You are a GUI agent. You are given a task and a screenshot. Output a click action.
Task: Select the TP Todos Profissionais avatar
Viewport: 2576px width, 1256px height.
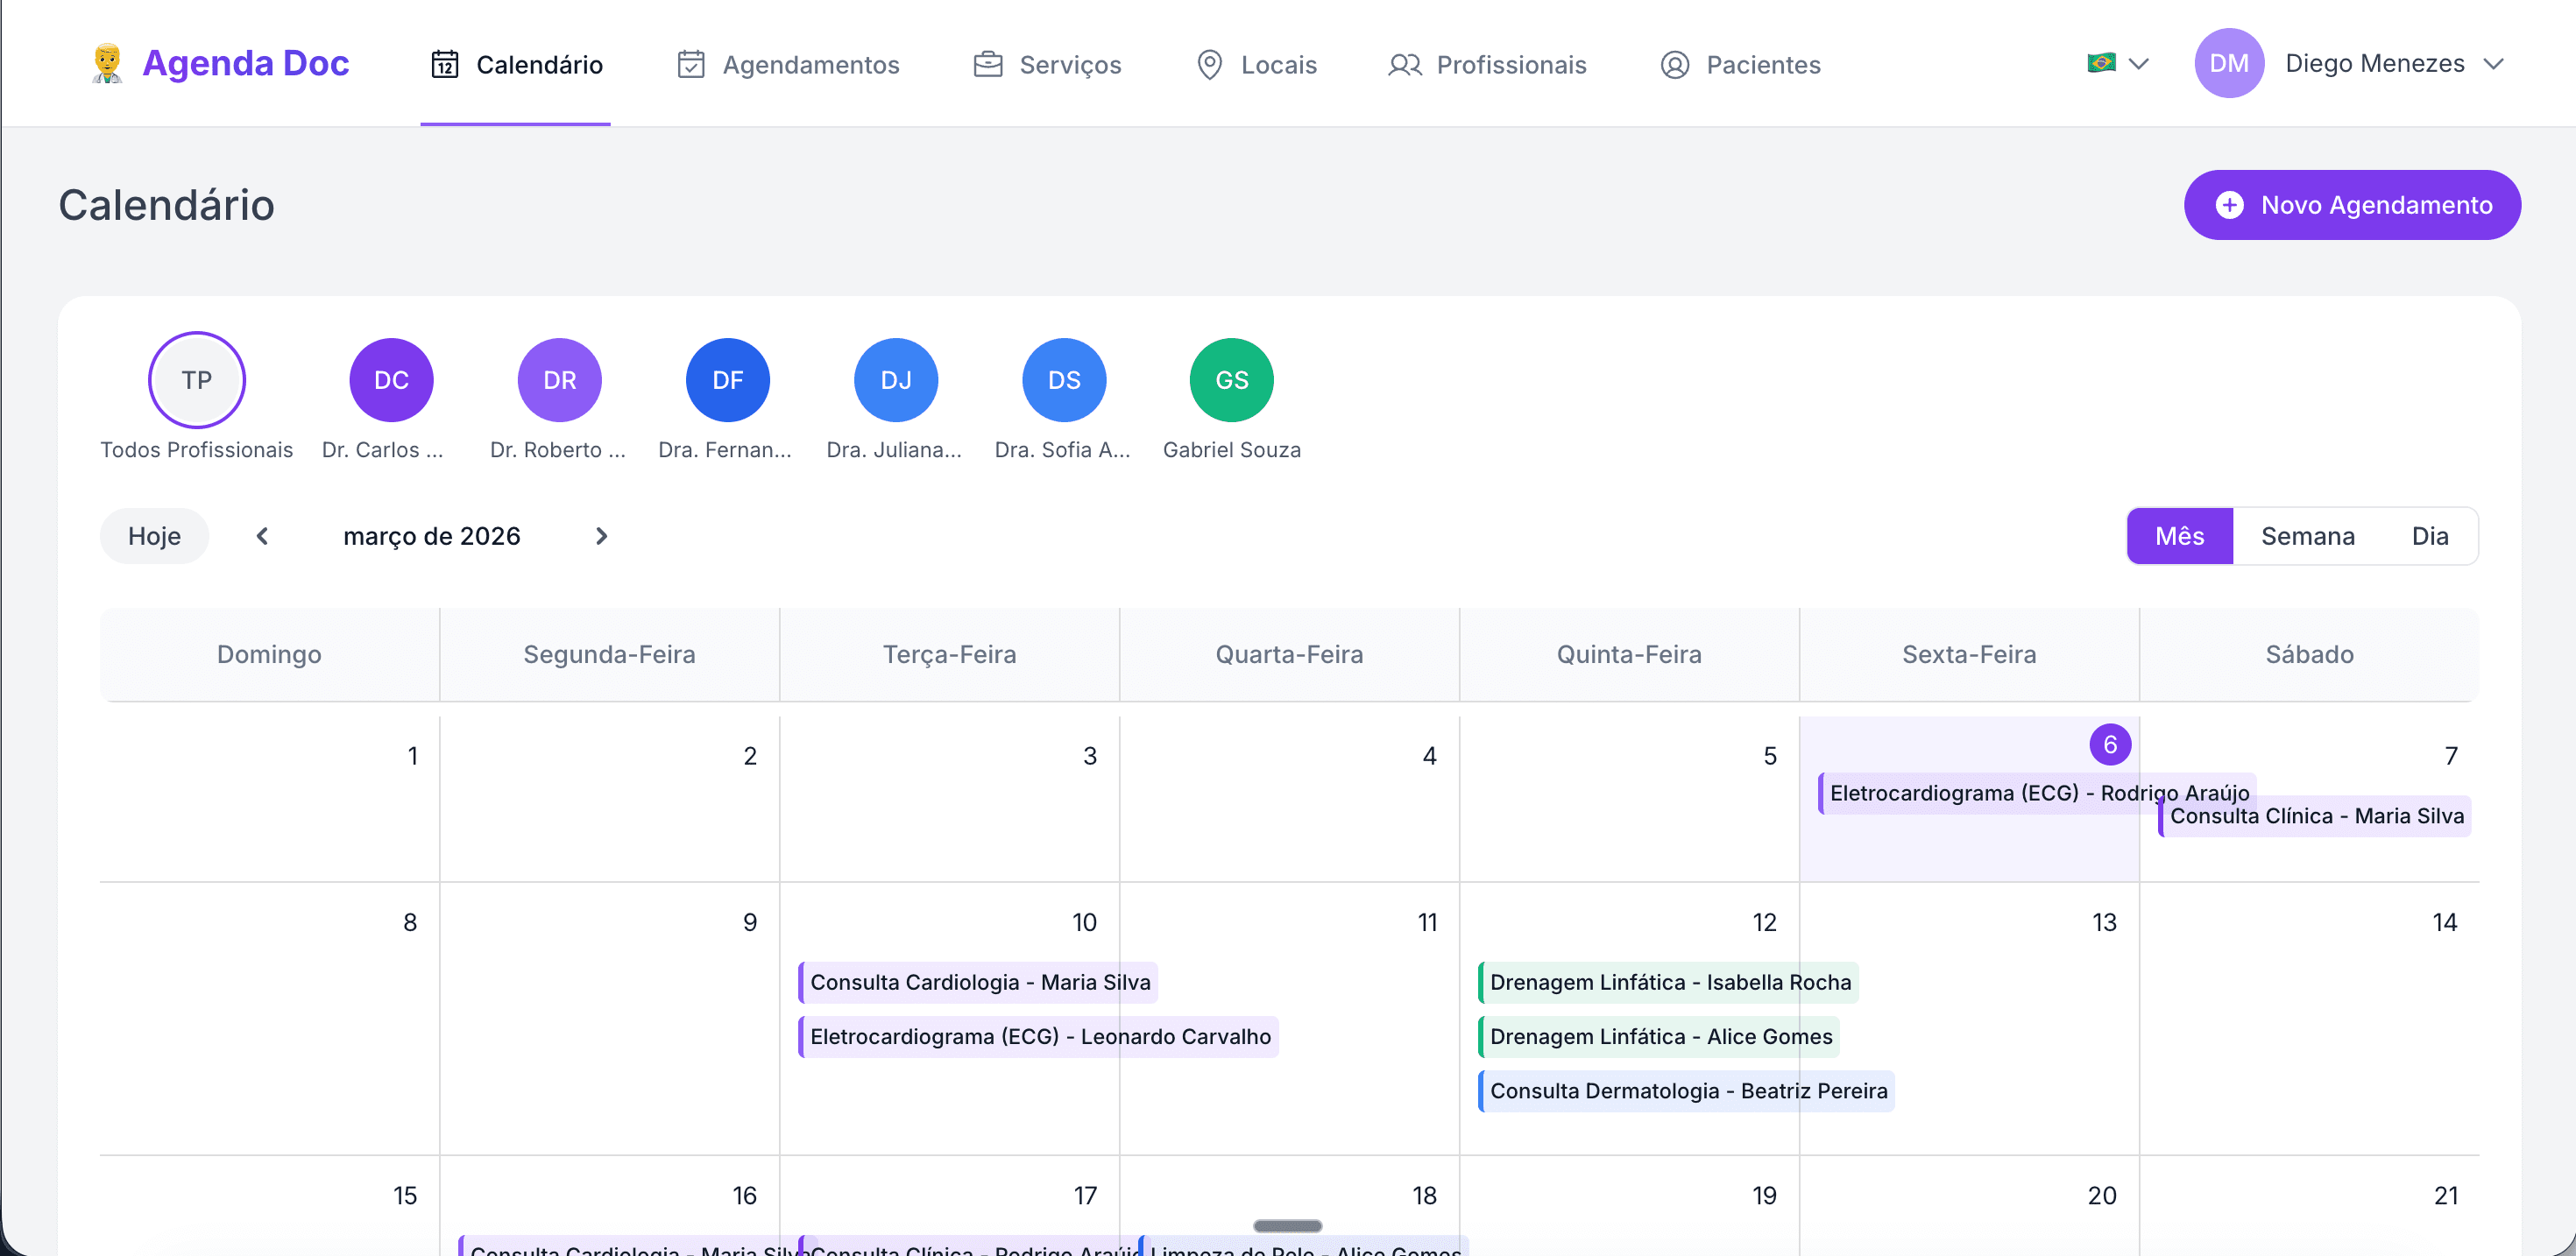197,380
